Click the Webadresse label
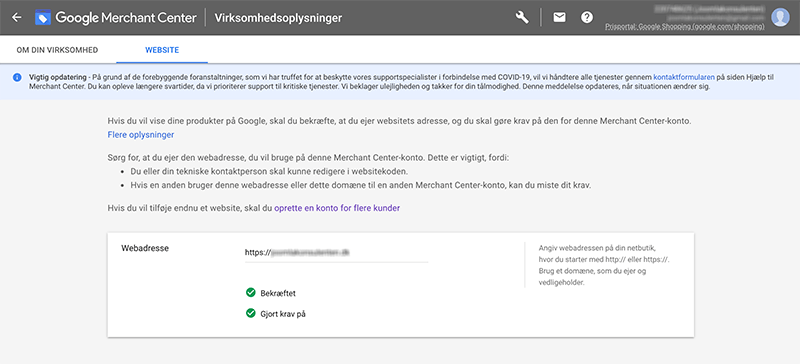800x364 pixels. pyautogui.click(x=145, y=248)
